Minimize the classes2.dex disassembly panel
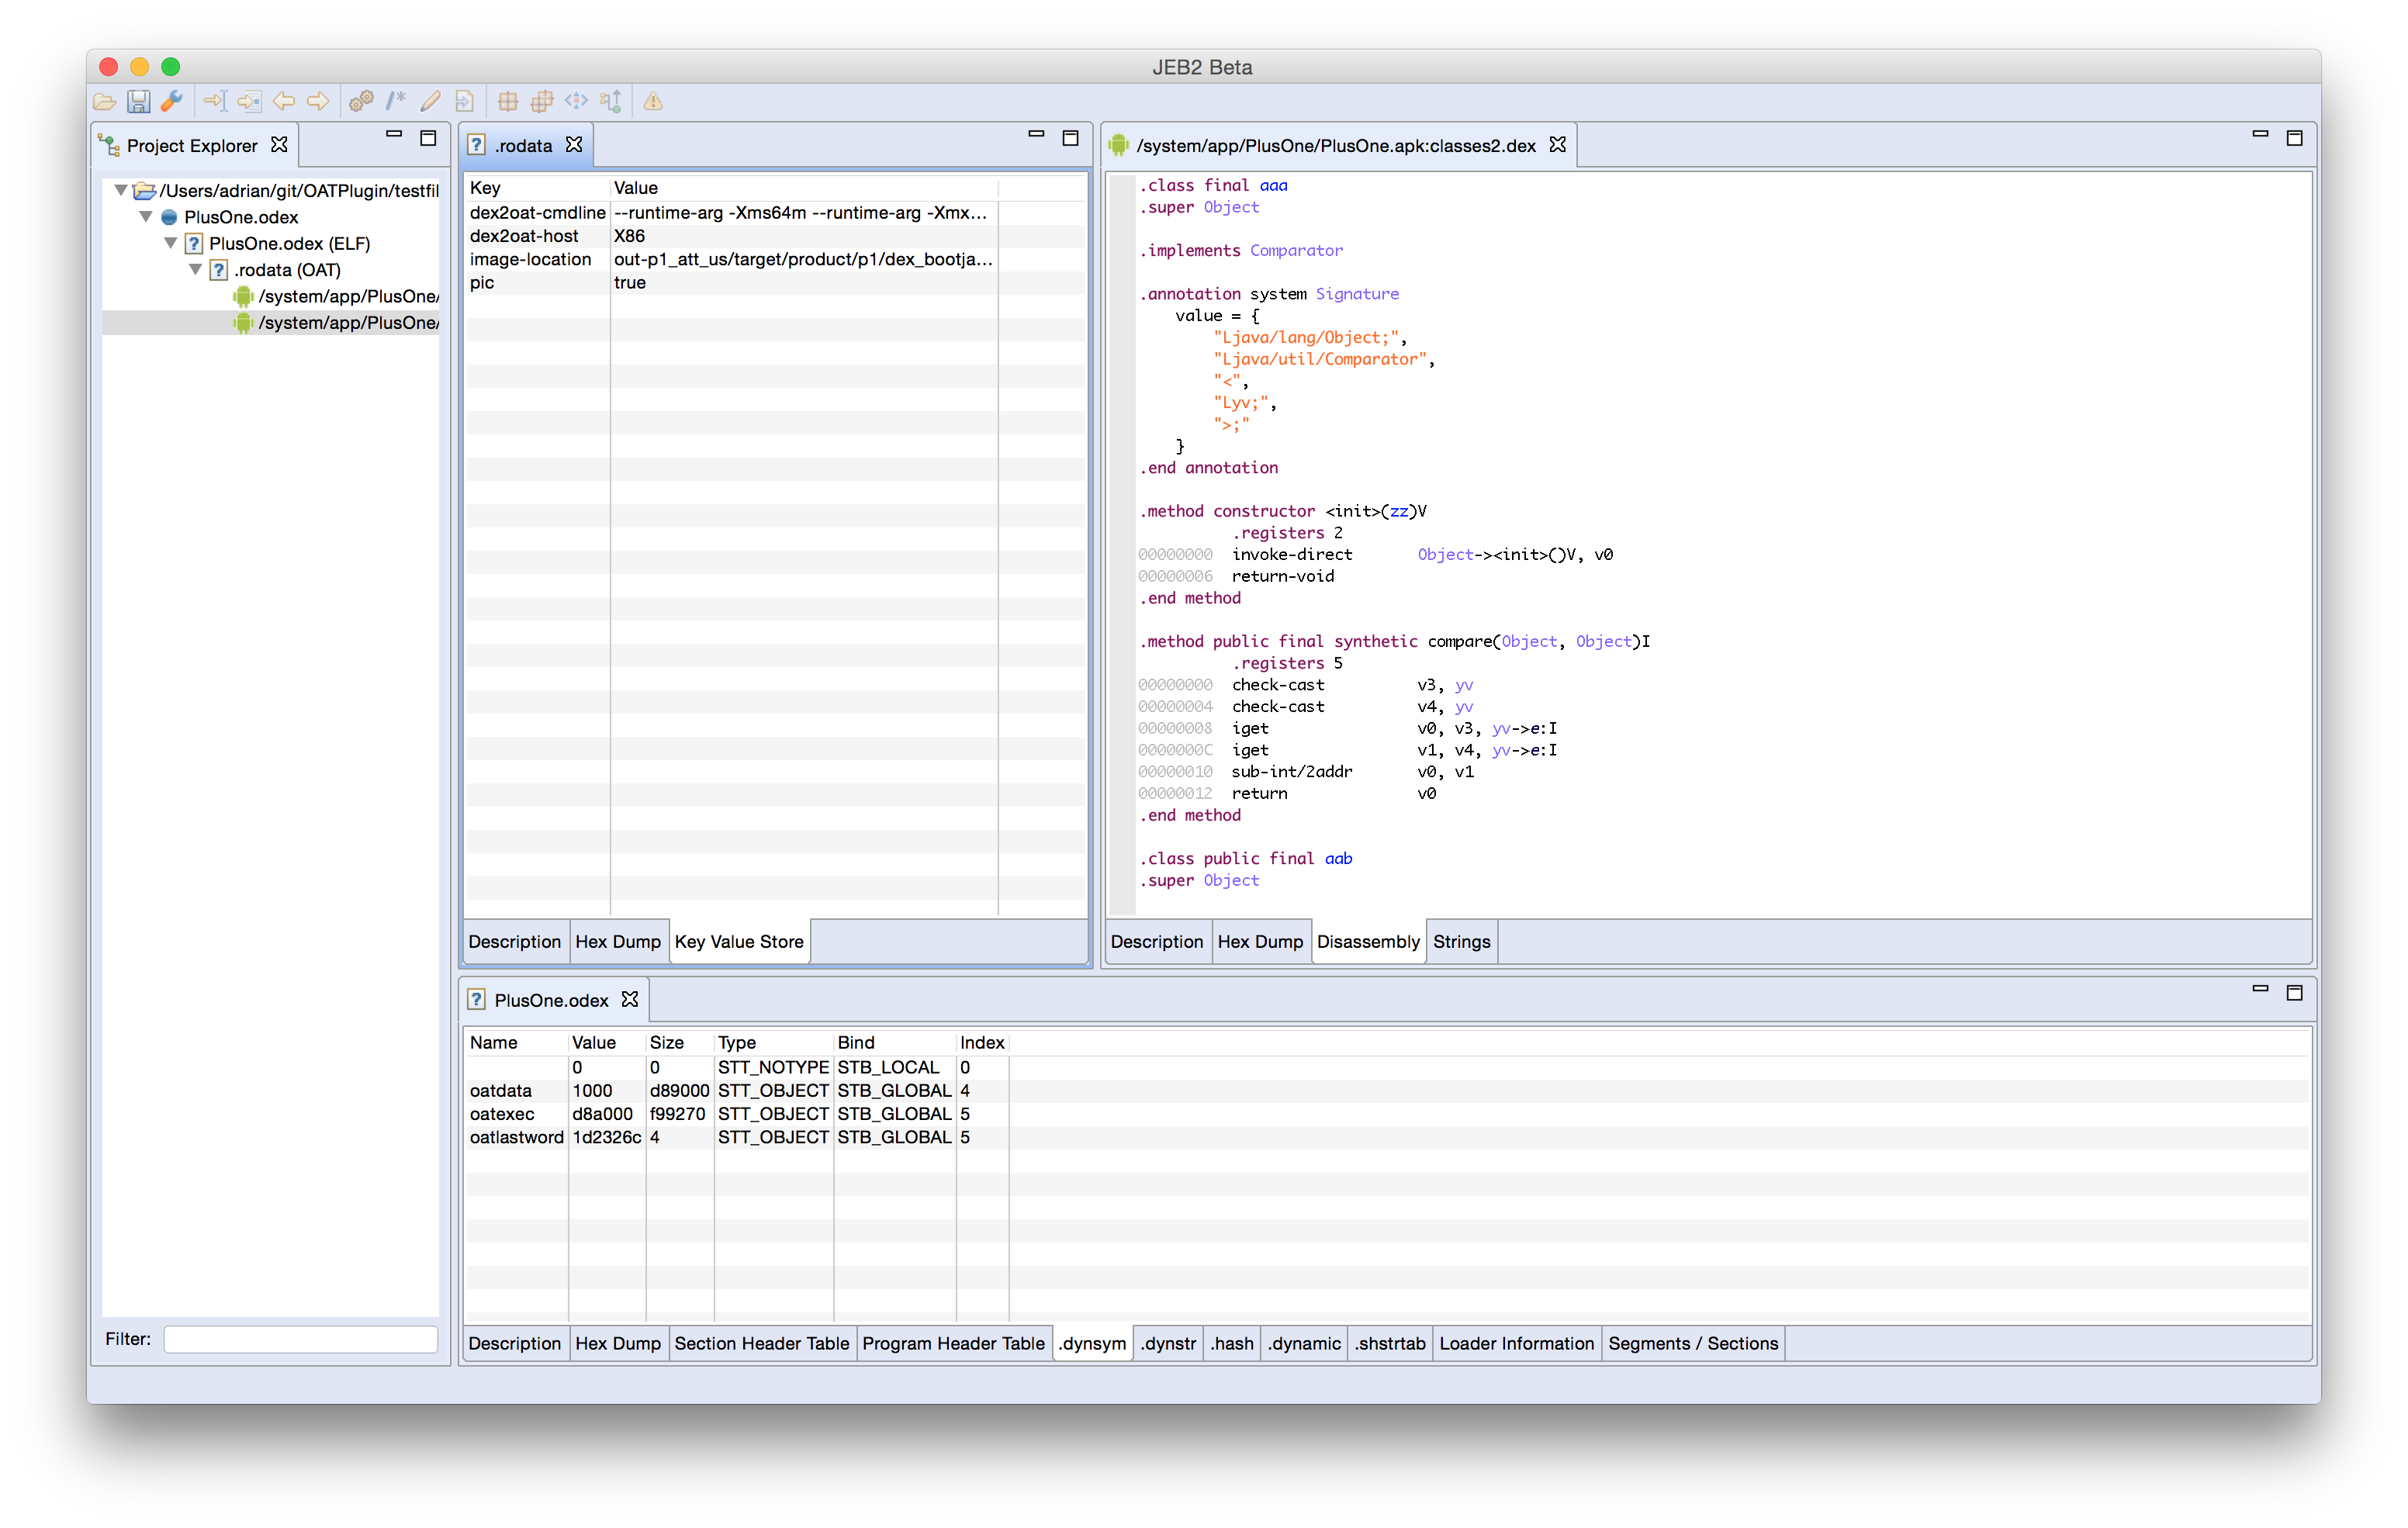This screenshot has height=1528, width=2408. point(2260,134)
